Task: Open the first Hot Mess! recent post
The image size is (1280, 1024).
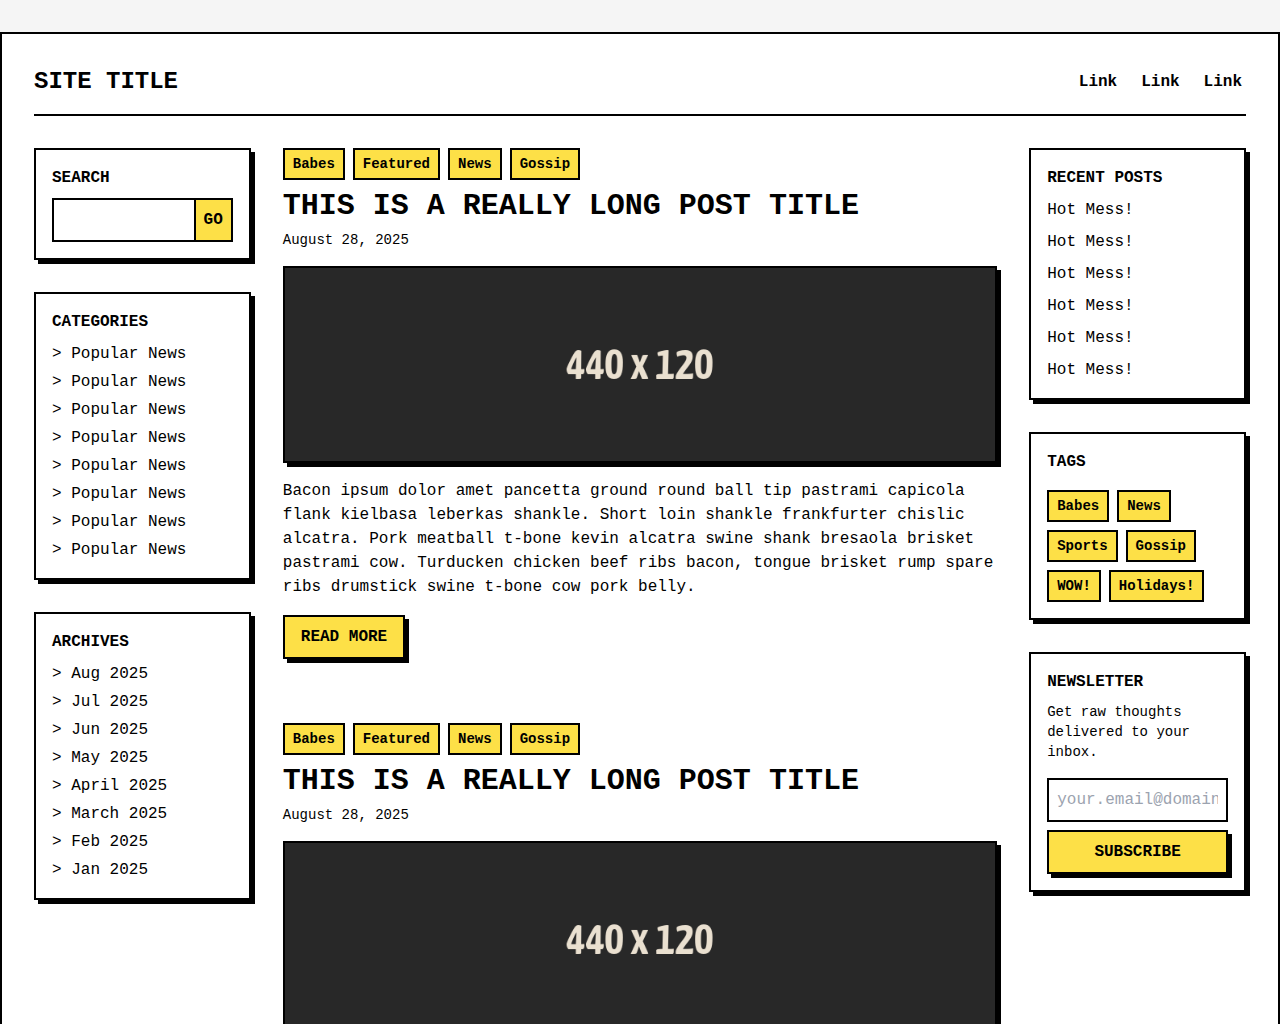Action: point(1089,209)
